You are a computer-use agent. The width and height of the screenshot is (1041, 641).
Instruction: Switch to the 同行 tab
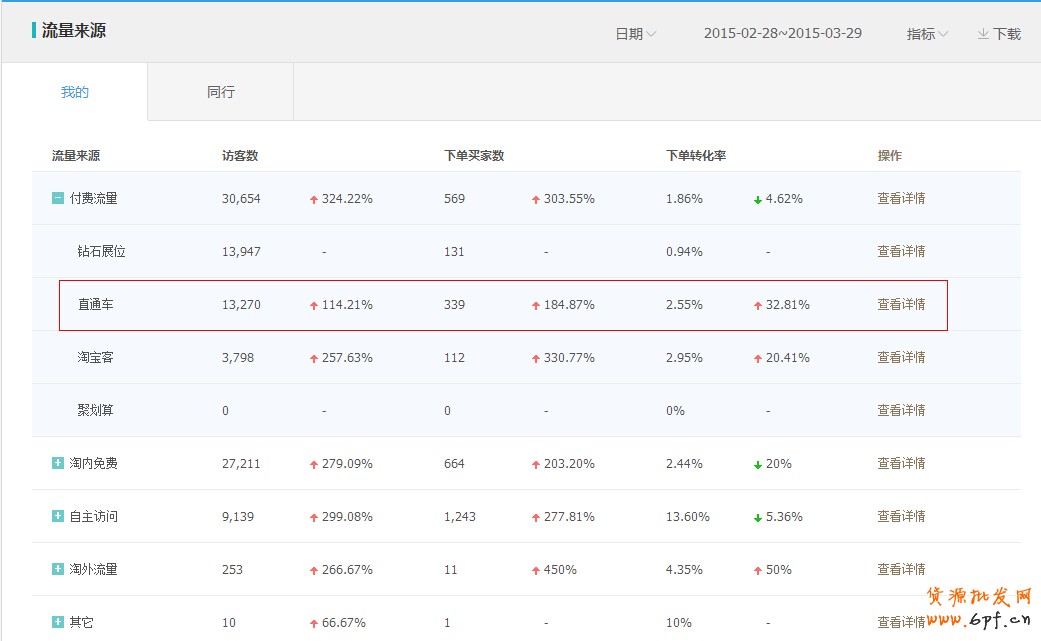pos(221,92)
